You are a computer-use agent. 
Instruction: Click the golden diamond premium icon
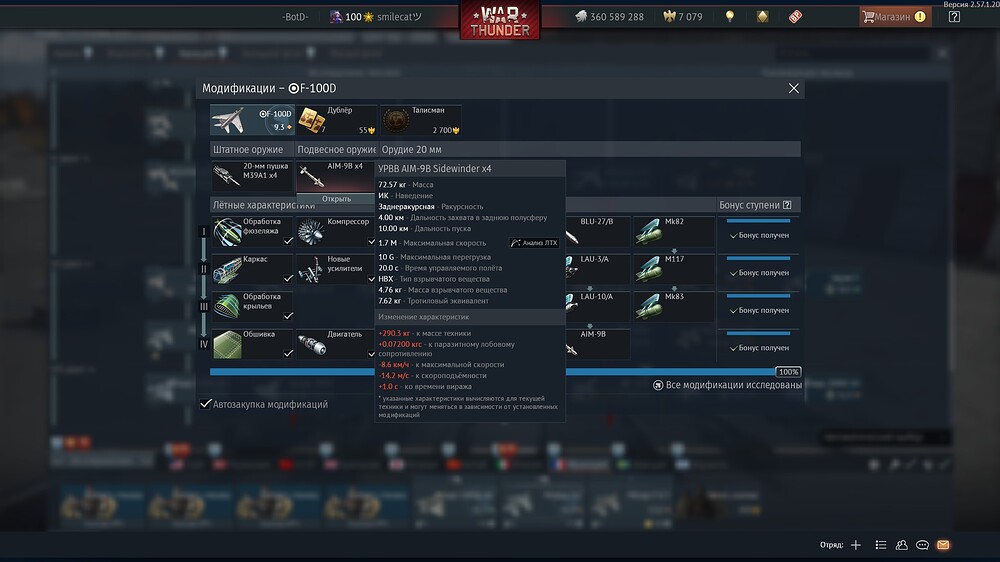[762, 17]
